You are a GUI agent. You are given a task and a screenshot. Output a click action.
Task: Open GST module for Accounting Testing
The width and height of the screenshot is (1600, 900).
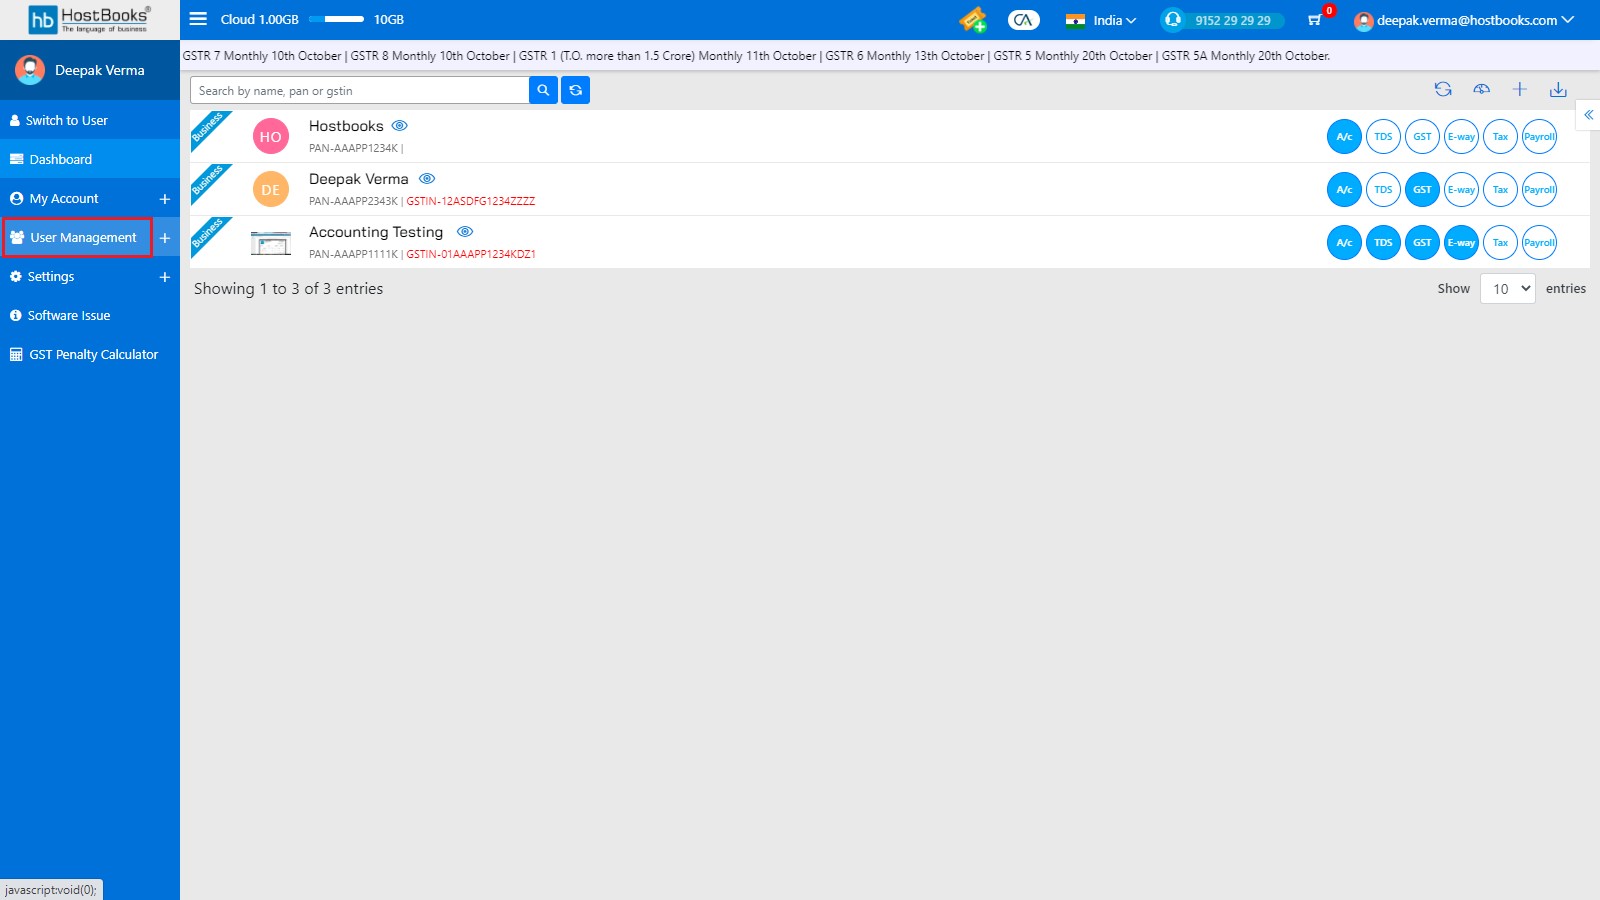pyautogui.click(x=1422, y=243)
